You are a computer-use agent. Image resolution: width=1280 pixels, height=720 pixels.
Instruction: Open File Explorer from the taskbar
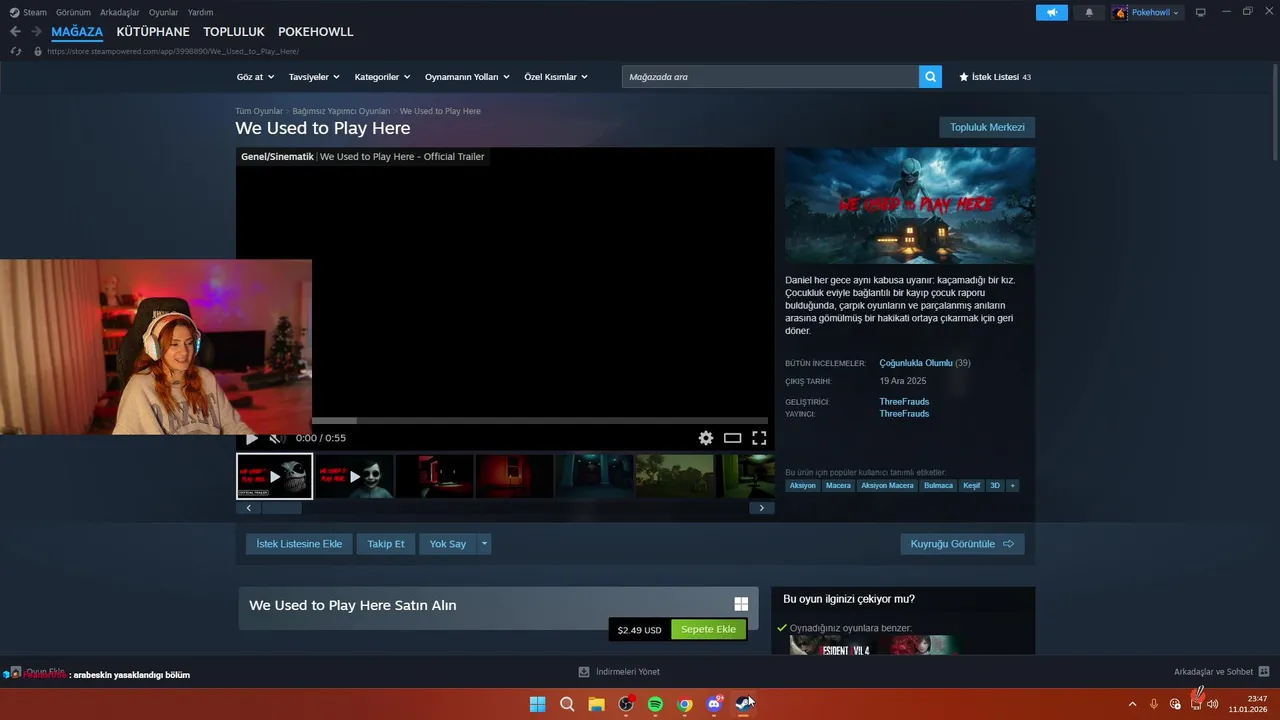[x=596, y=704]
